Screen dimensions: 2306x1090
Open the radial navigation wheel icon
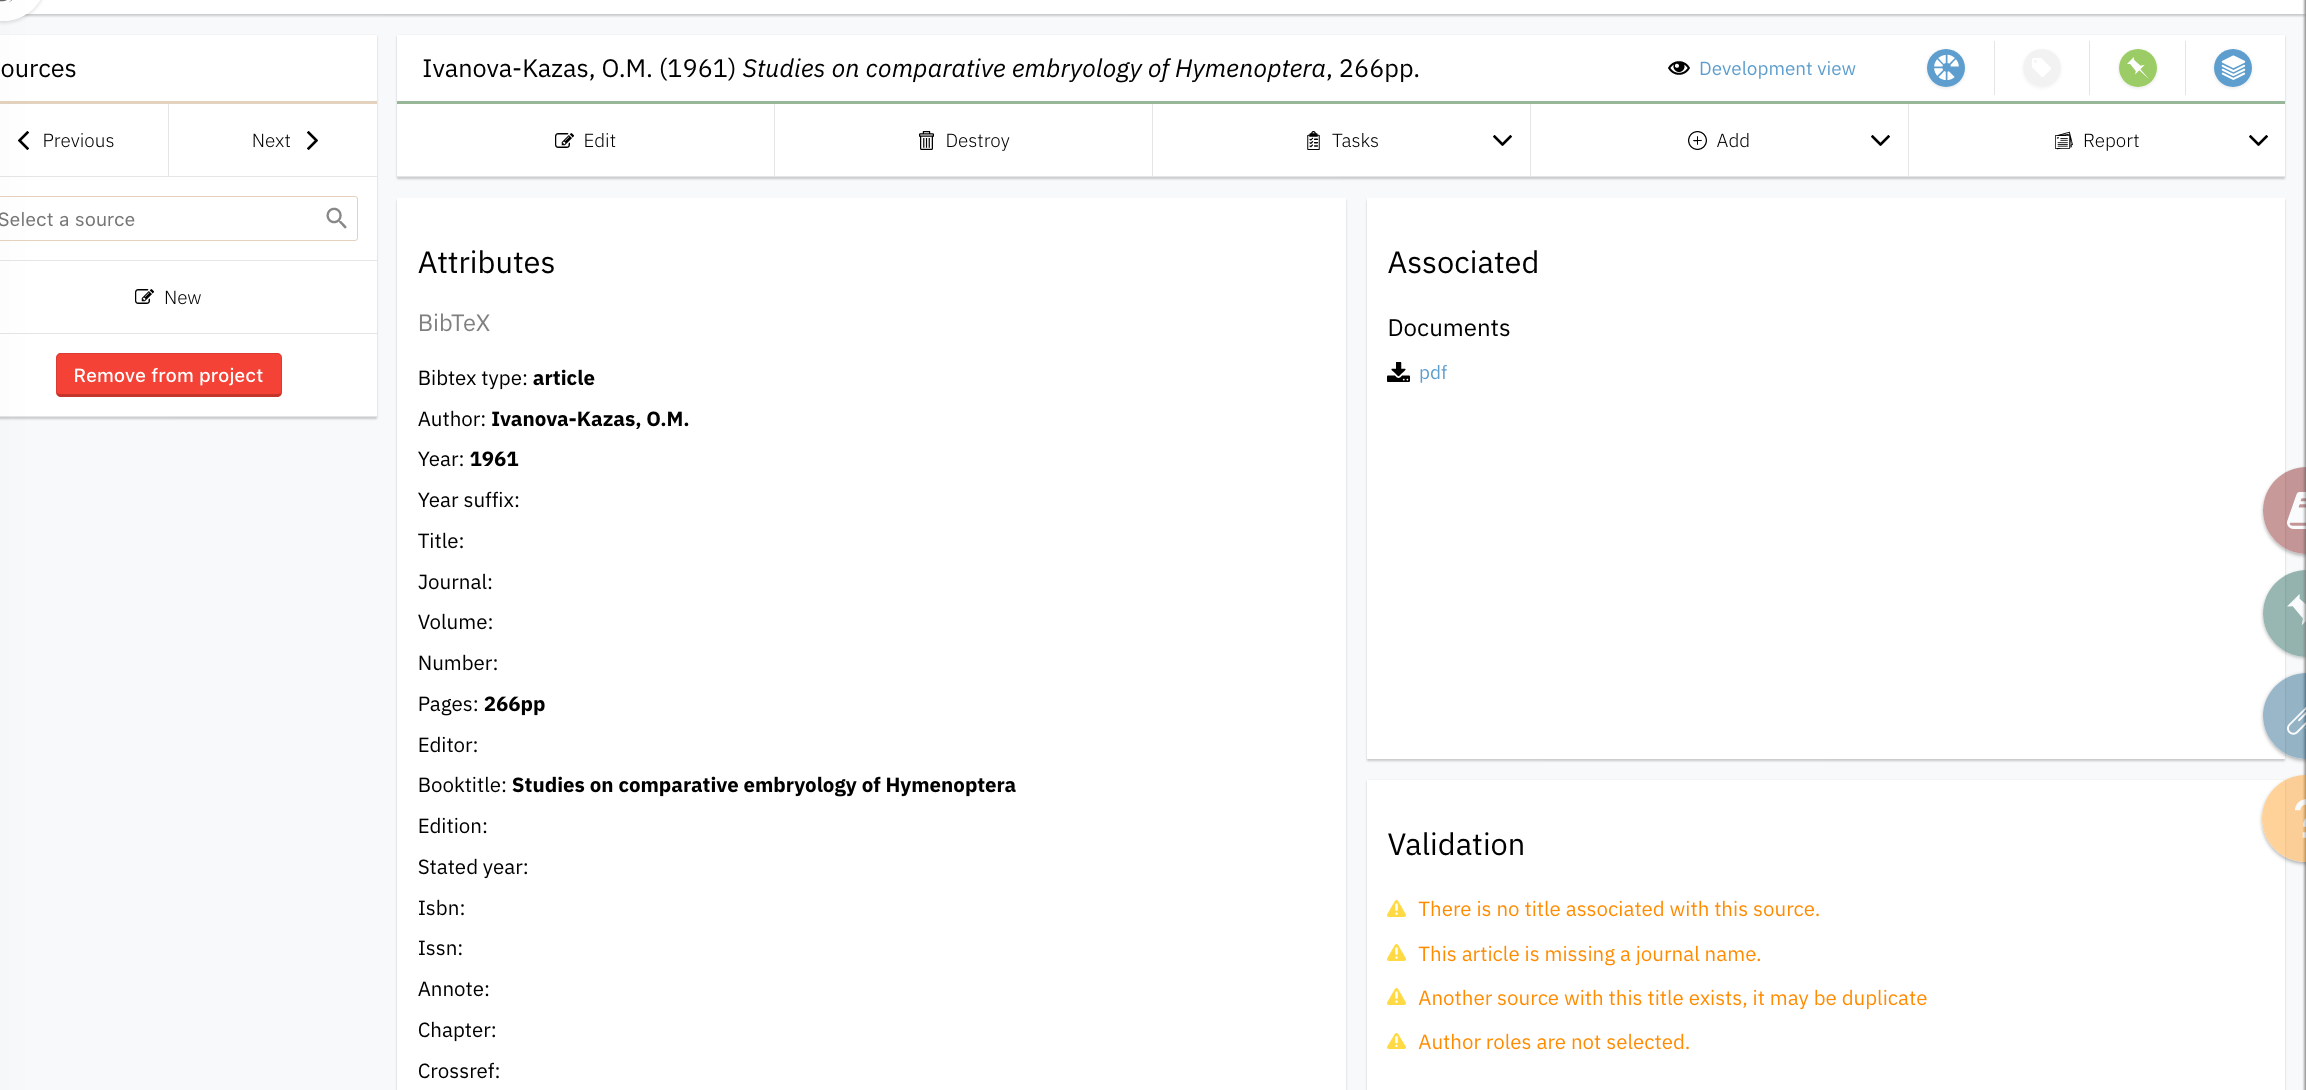point(1945,68)
